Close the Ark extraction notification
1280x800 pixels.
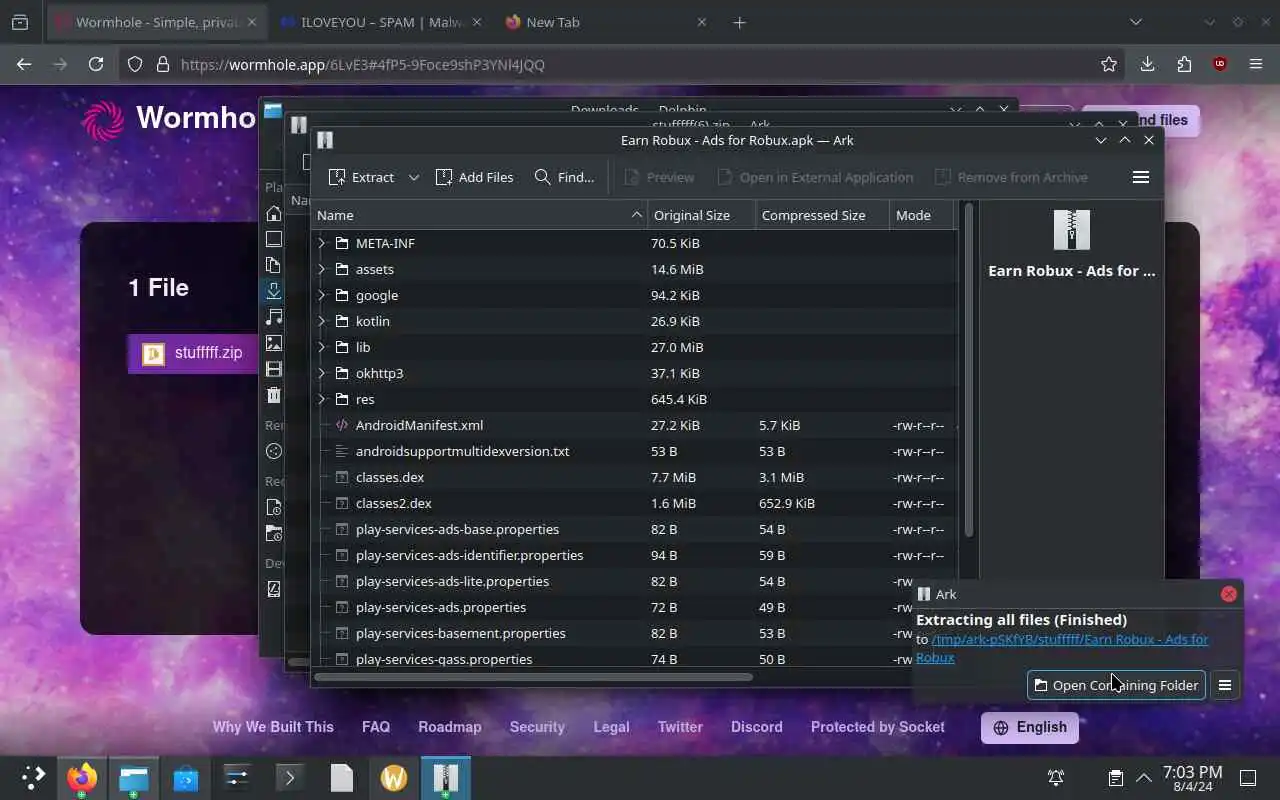coord(1229,594)
